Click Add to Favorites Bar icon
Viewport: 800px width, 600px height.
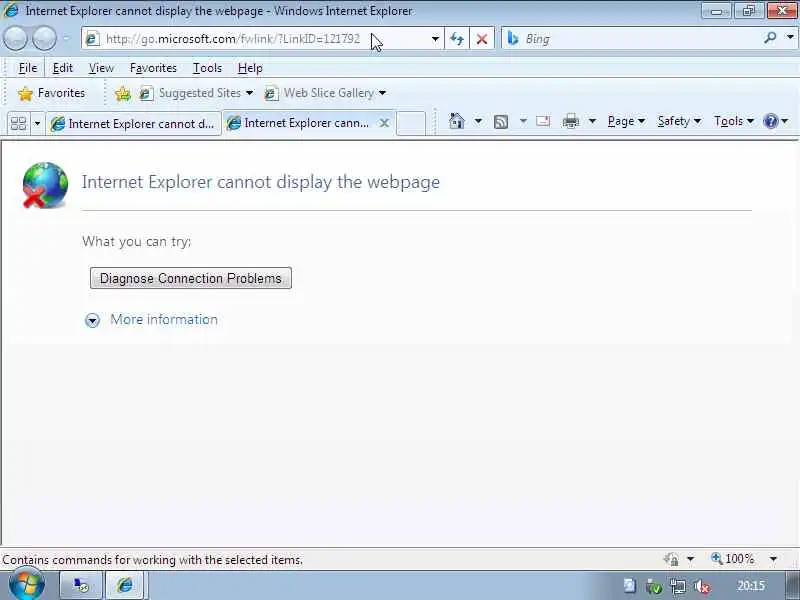pos(122,93)
